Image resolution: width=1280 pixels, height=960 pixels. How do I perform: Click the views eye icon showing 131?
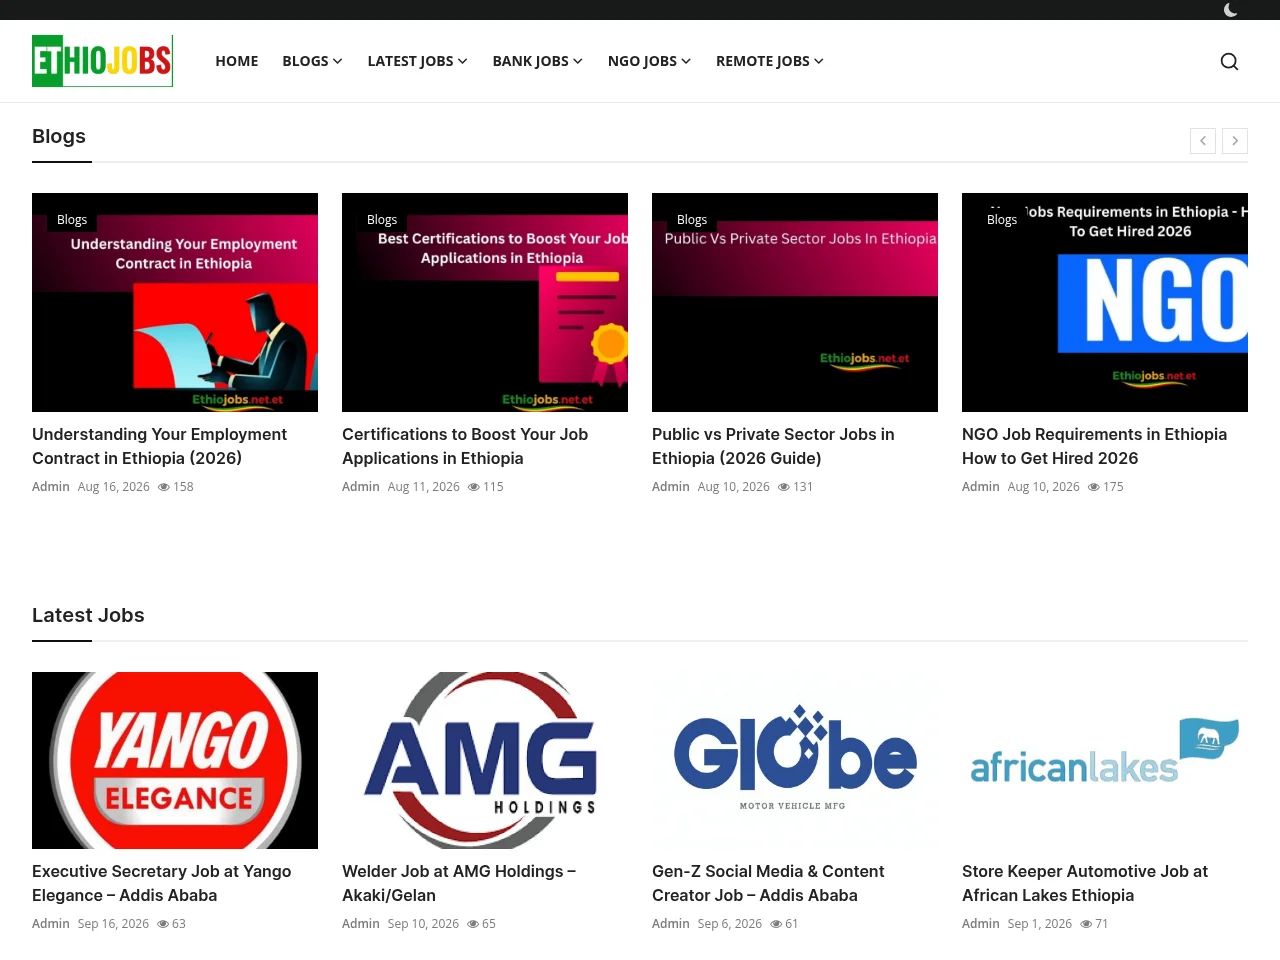tap(784, 487)
